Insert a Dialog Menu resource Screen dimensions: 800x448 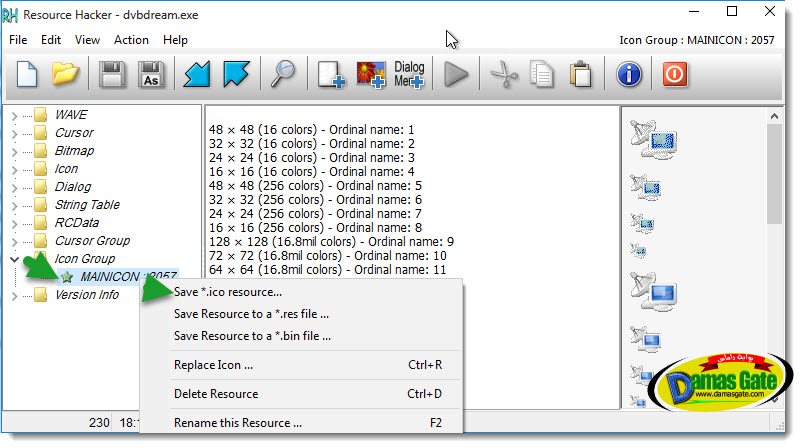pos(409,74)
